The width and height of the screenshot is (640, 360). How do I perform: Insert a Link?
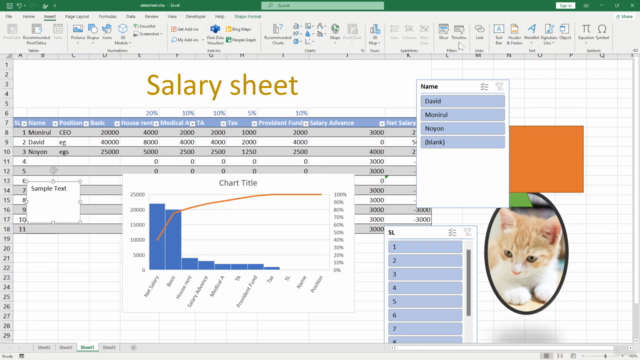click(x=480, y=33)
